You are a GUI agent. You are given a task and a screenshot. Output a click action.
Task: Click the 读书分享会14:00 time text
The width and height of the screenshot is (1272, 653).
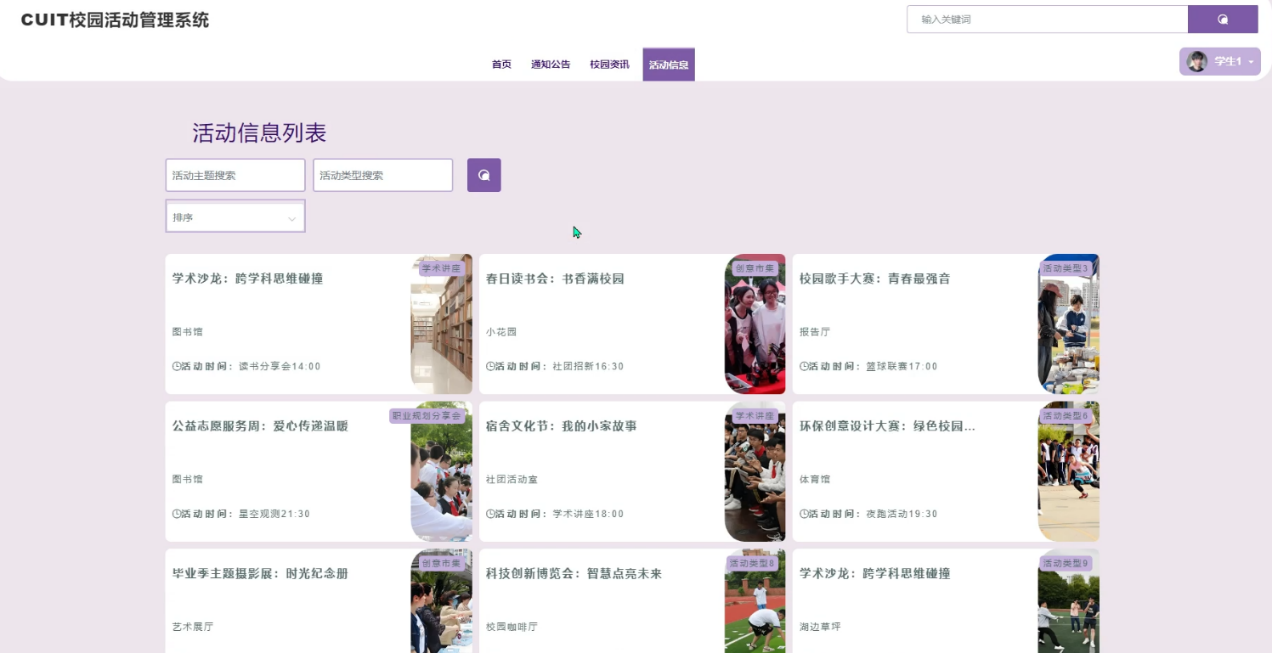coord(280,367)
